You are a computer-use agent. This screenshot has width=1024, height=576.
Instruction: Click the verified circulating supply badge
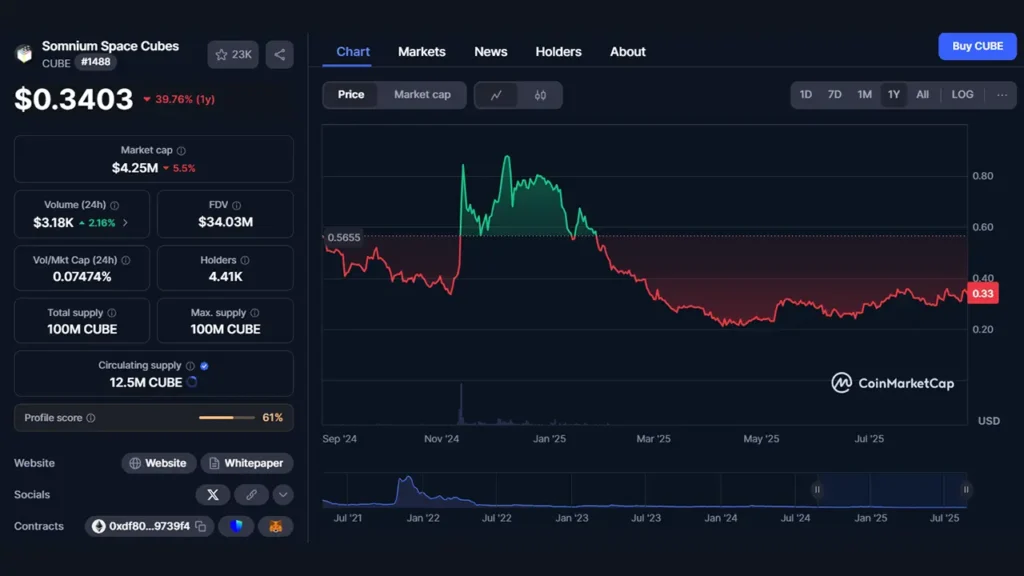pos(204,366)
